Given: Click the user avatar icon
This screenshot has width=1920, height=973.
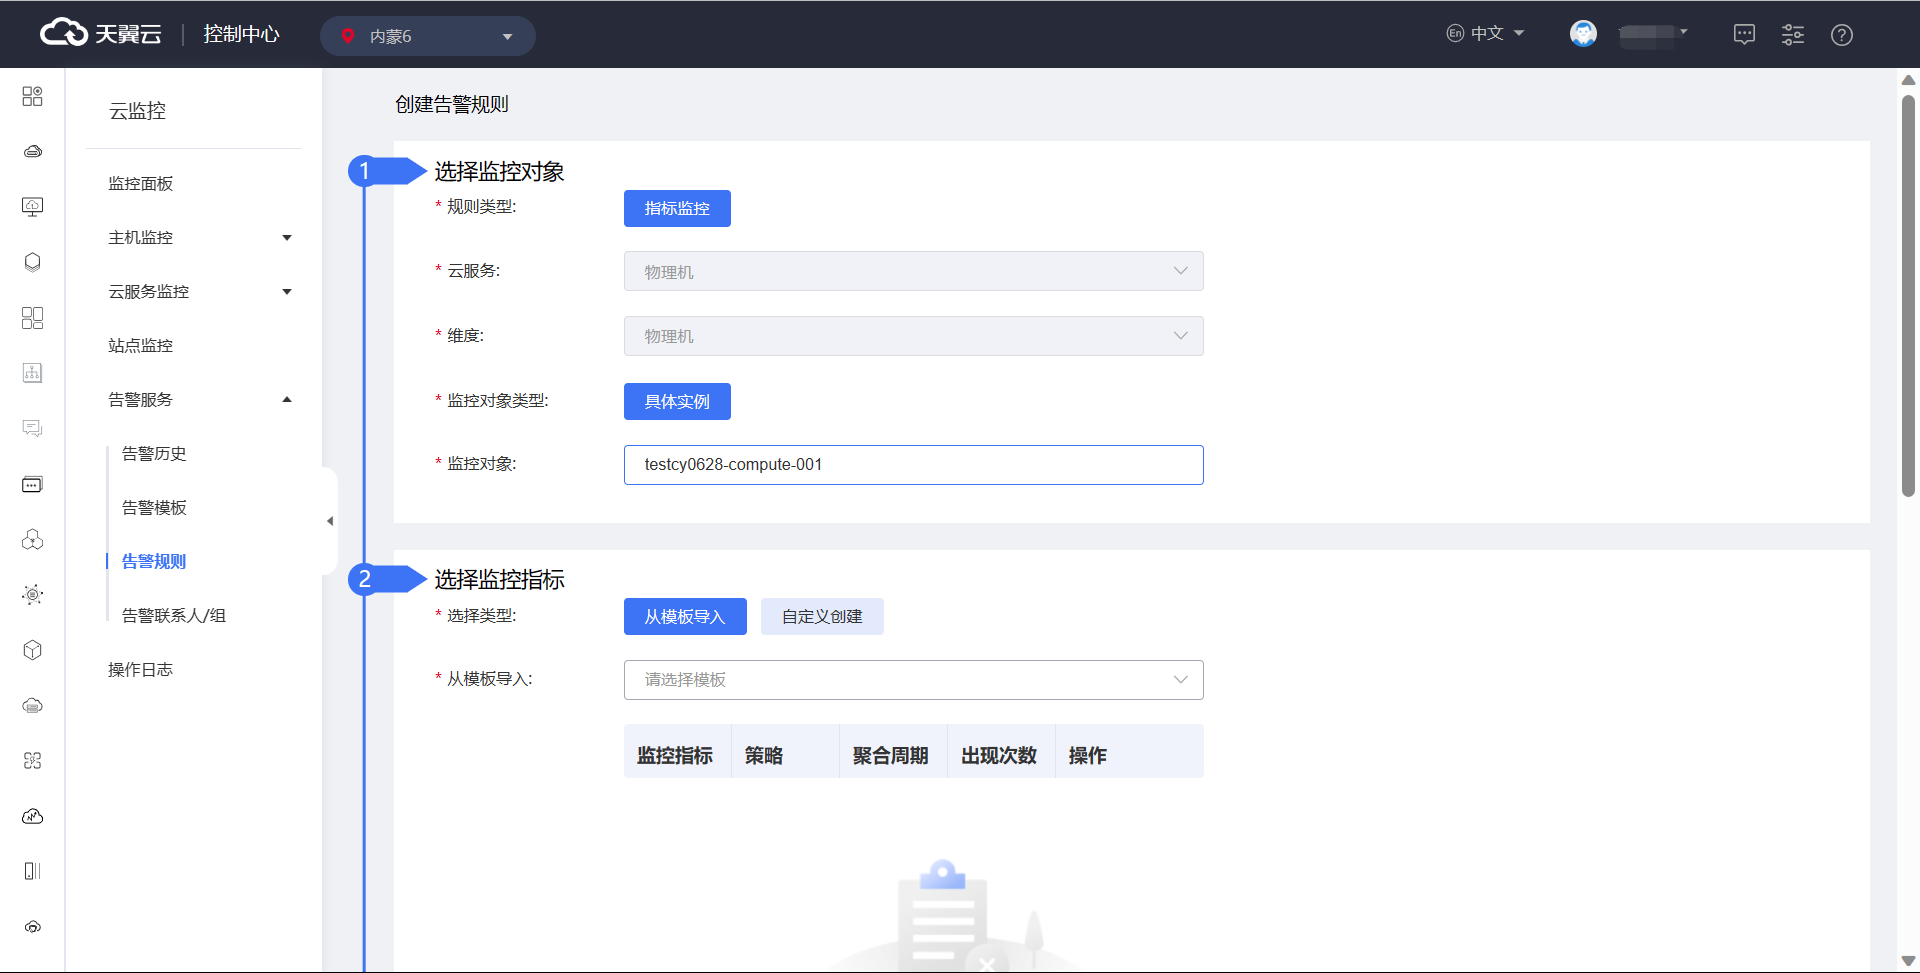Looking at the screenshot, I should tap(1583, 34).
